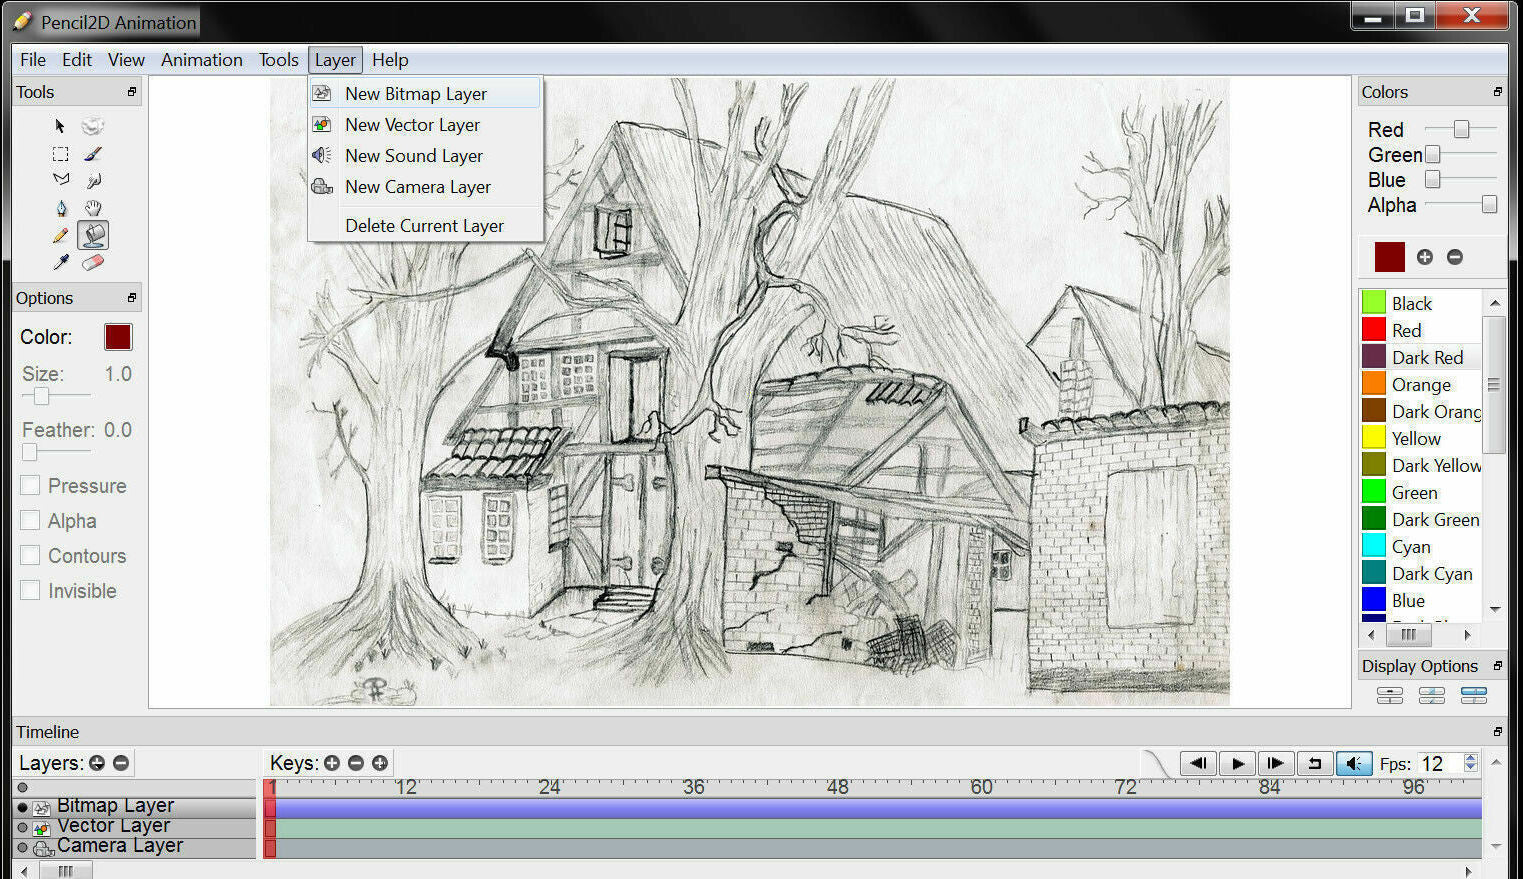Remove color with palette minus icon
1523x879 pixels.
click(1455, 257)
